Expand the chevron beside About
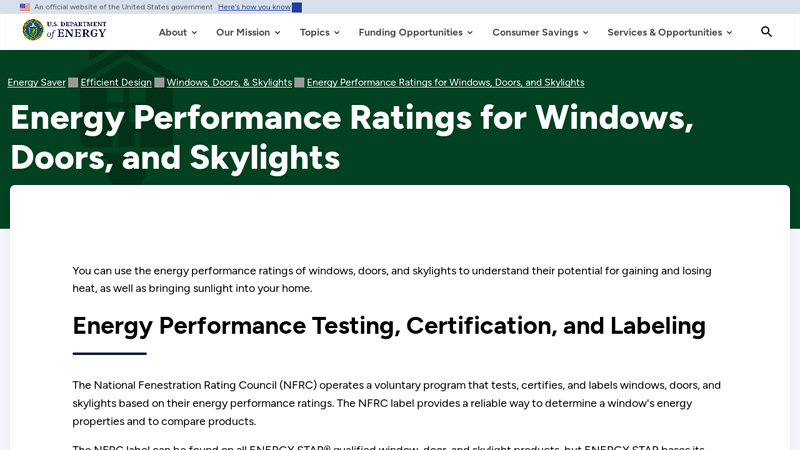 194,33
